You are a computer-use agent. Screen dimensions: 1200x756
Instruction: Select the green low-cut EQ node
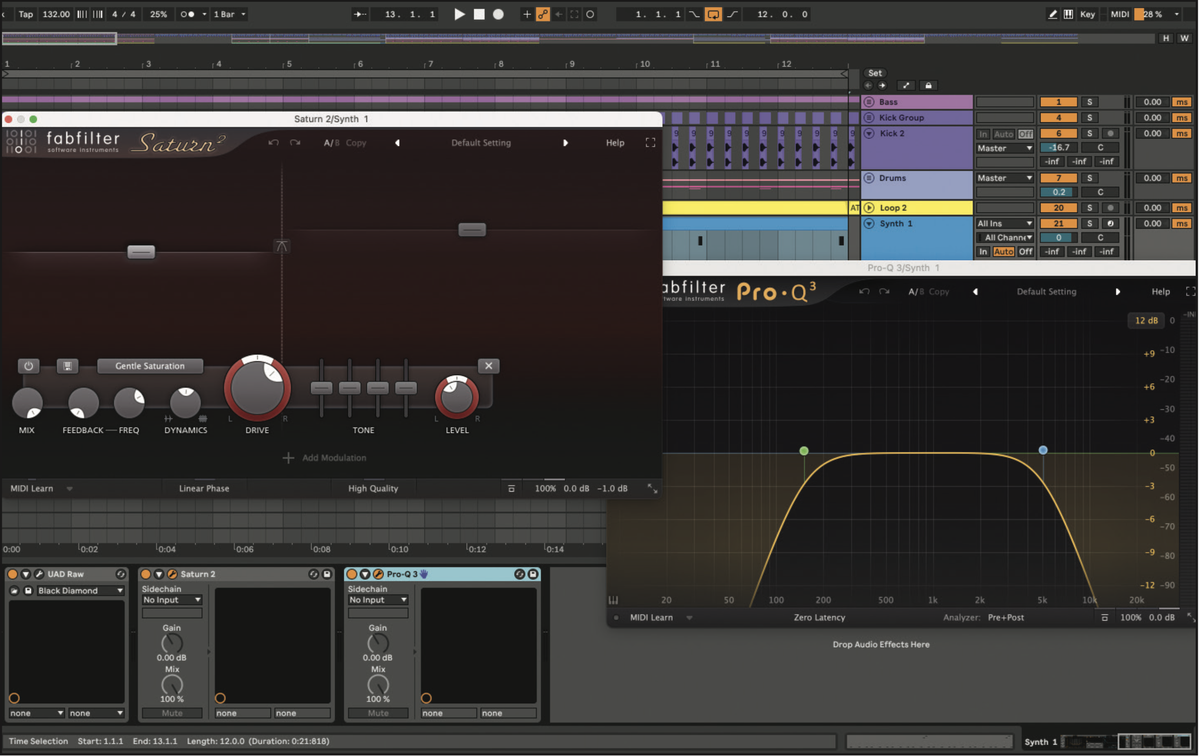point(804,451)
